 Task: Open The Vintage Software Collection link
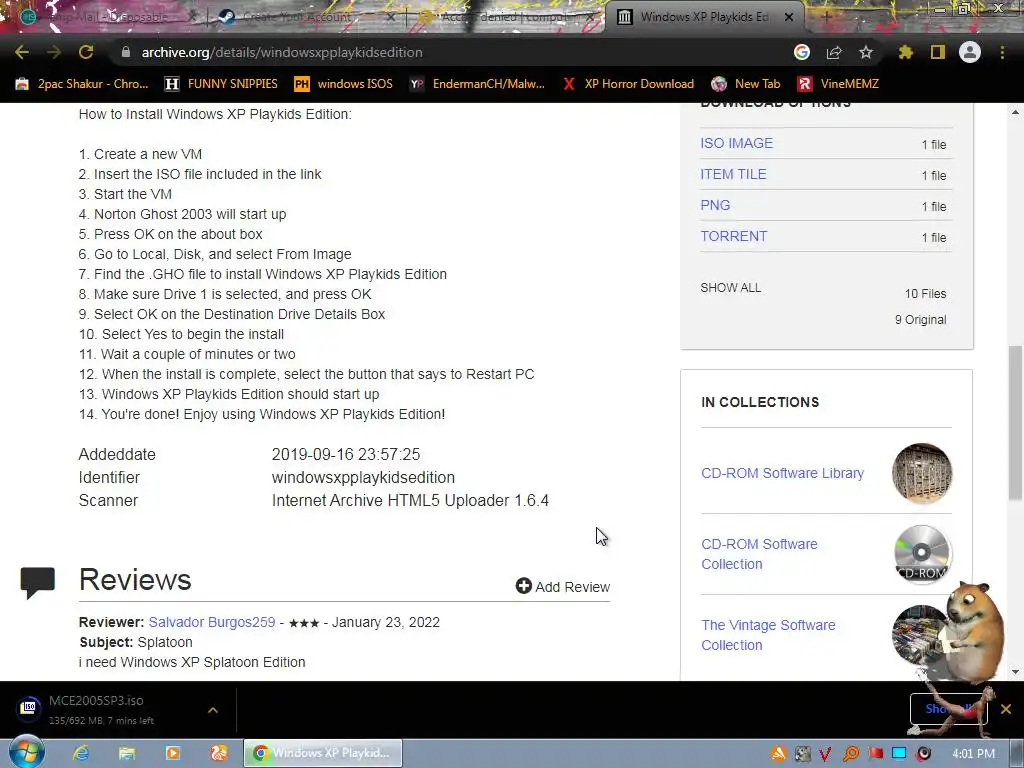(768, 635)
